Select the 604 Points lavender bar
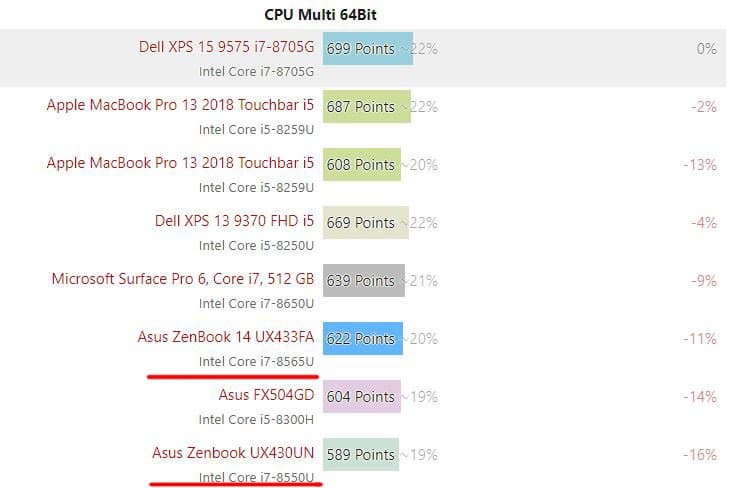This screenshot has height=488, width=740. pyautogui.click(x=361, y=396)
